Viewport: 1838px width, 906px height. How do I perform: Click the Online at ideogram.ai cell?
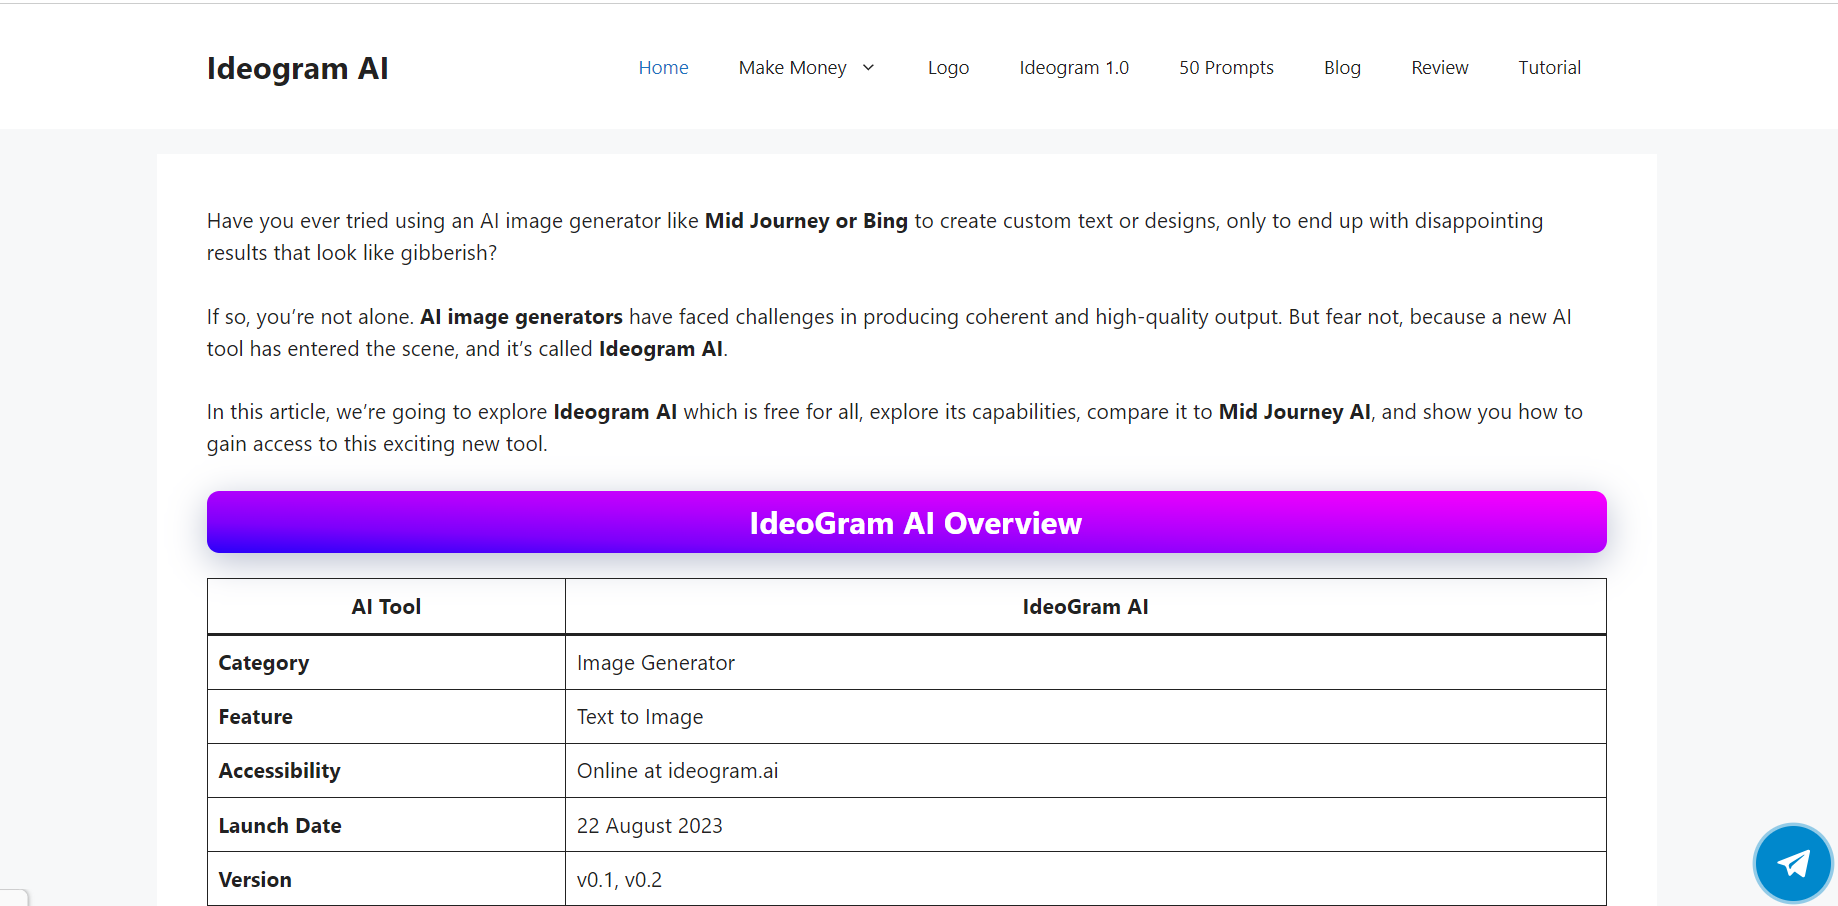(677, 770)
